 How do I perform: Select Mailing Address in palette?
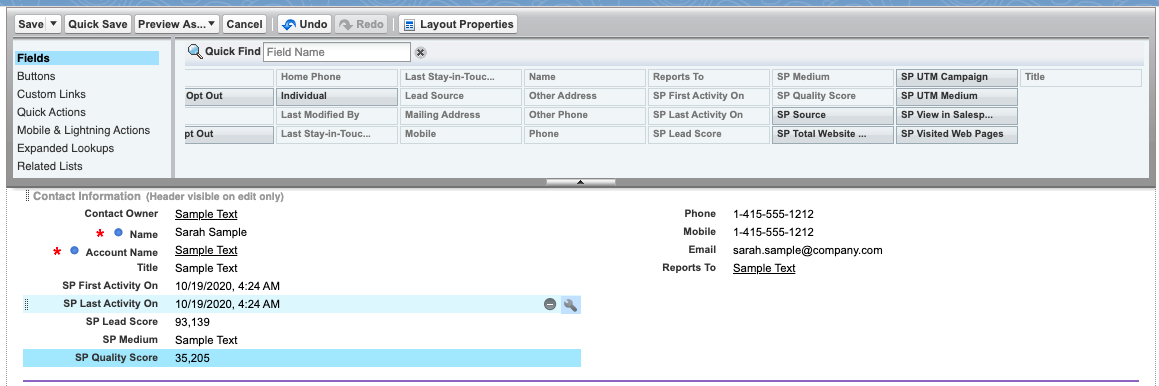coord(461,115)
